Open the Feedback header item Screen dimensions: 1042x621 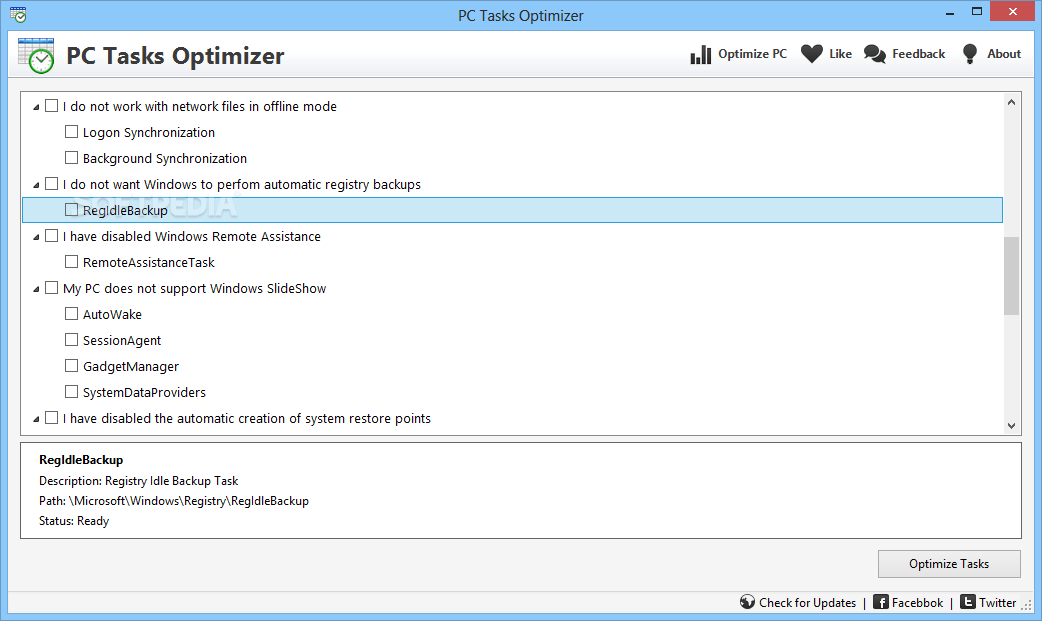point(918,54)
